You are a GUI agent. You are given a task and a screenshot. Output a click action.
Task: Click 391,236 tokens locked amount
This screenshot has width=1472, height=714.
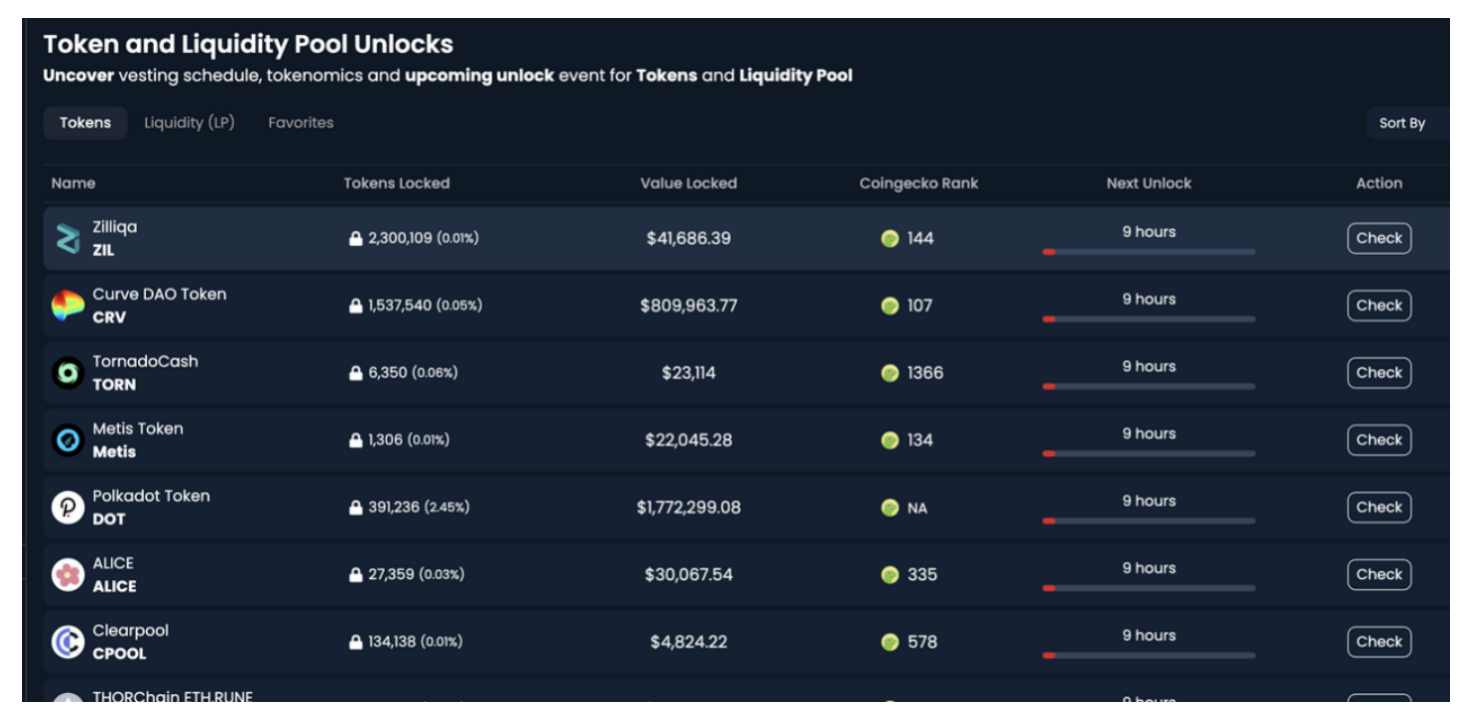(394, 507)
